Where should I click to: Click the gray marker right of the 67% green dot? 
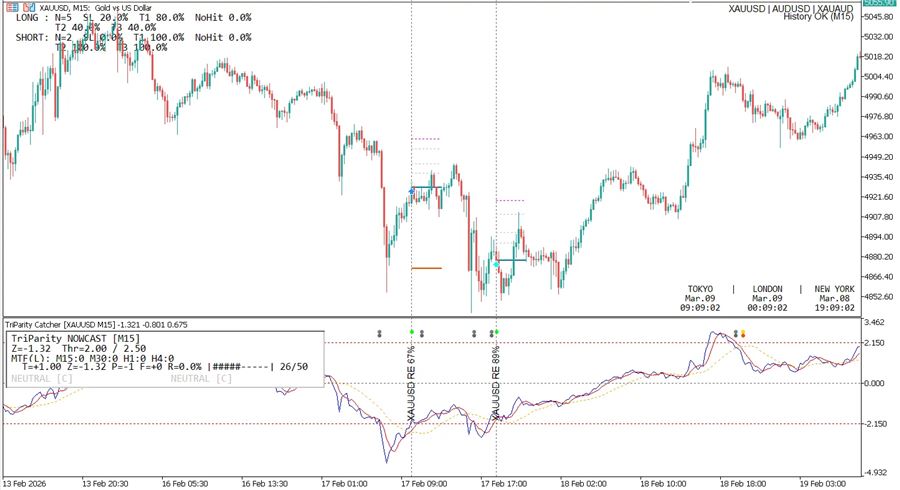(x=422, y=333)
